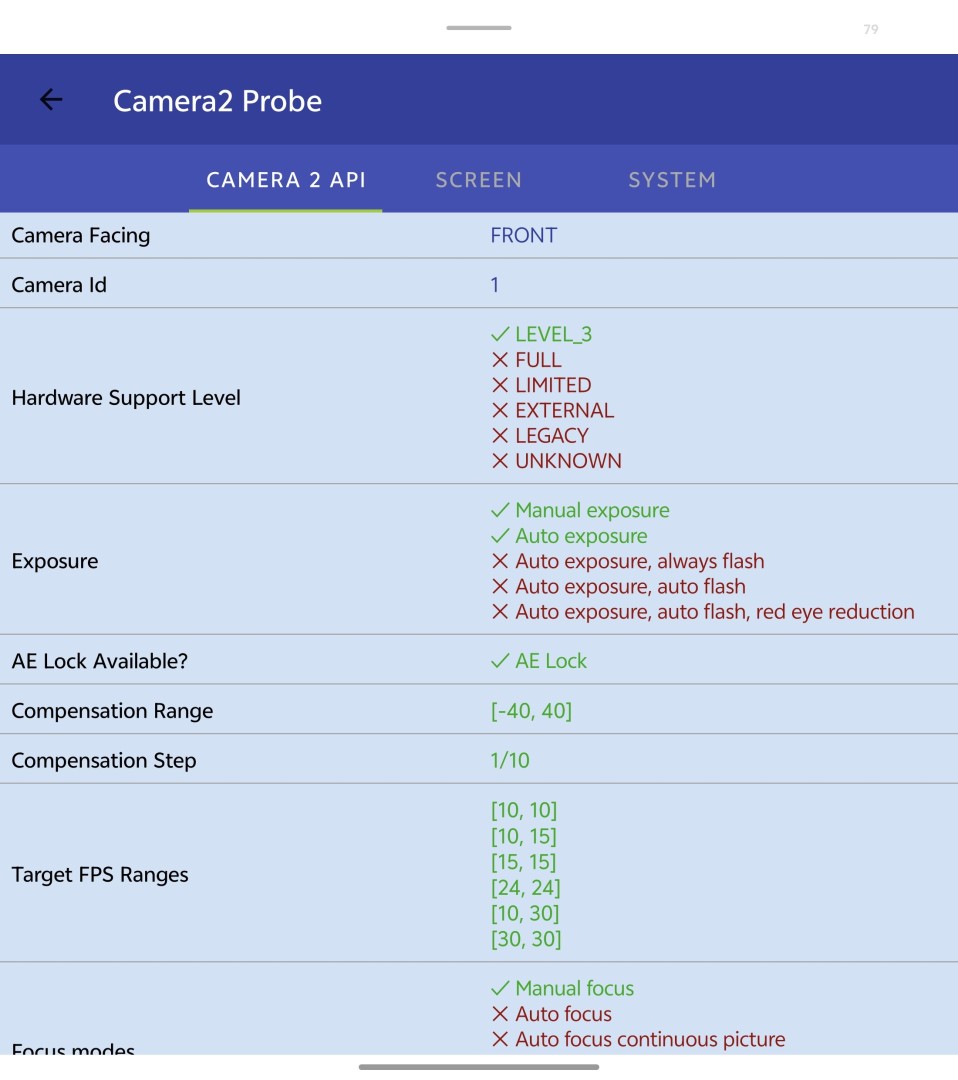Tap the Camera Facing FRONT value
This screenshot has width=958, height=1080.
click(x=523, y=236)
